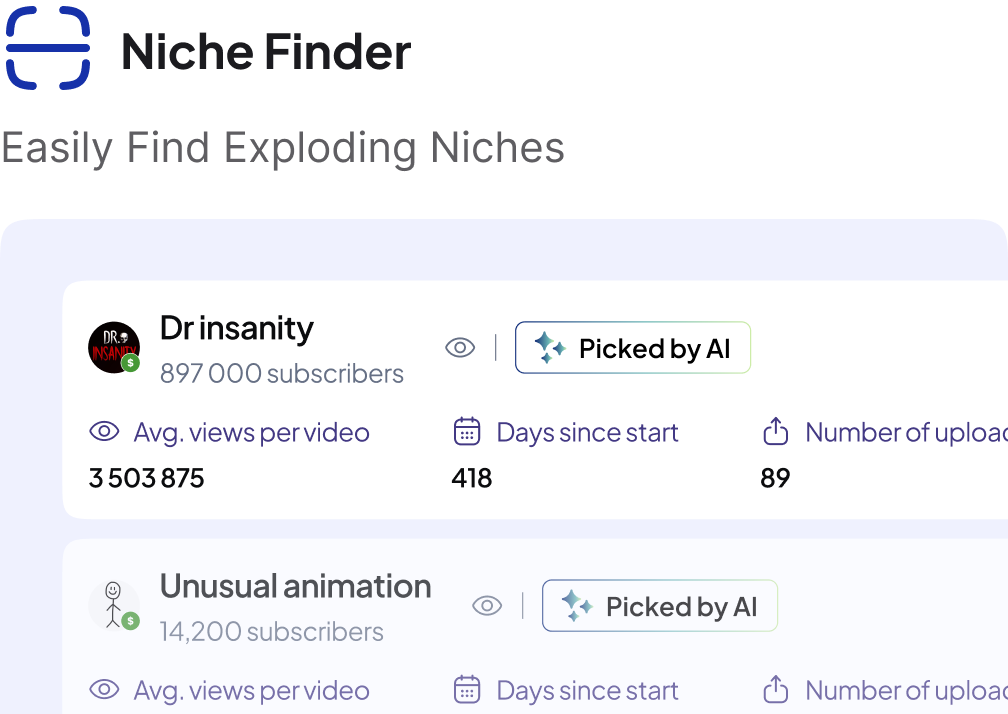The width and height of the screenshot is (1008, 714).
Task: Open the Dr insanity channel avatar
Action: pos(114,348)
